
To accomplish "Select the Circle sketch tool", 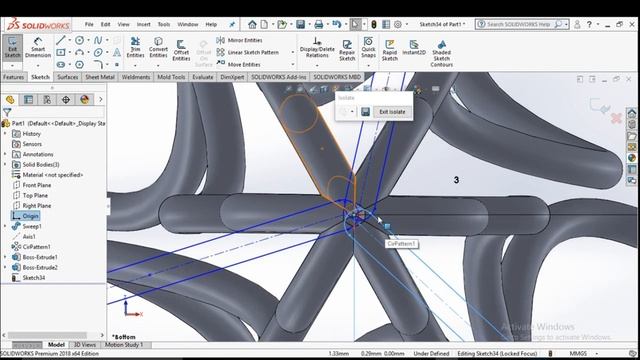I will (x=80, y=40).
